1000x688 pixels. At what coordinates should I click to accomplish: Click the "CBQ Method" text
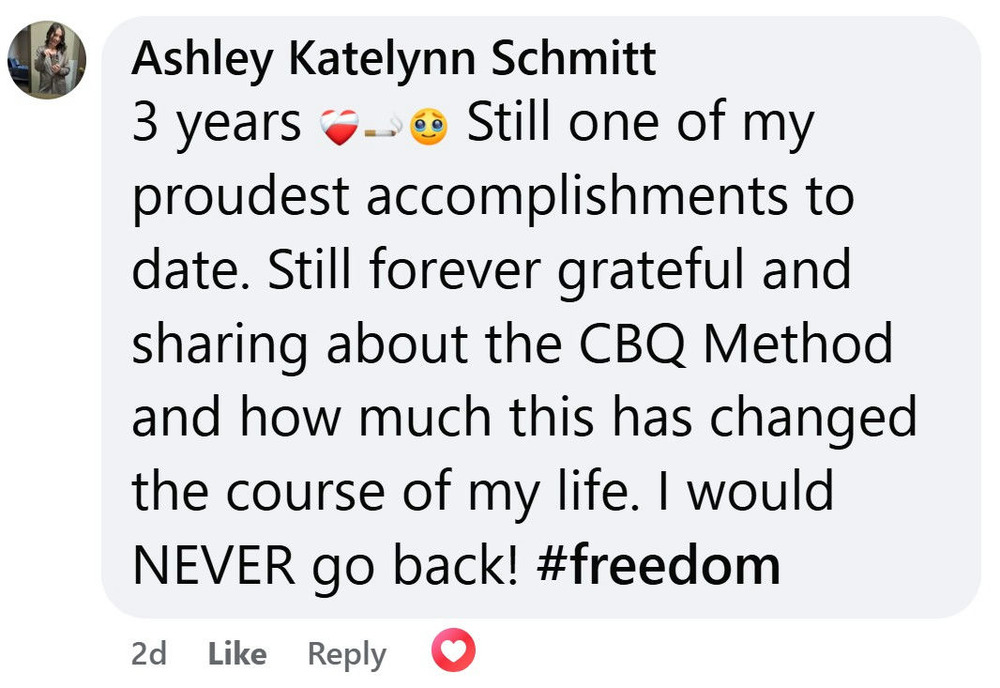tap(735, 344)
